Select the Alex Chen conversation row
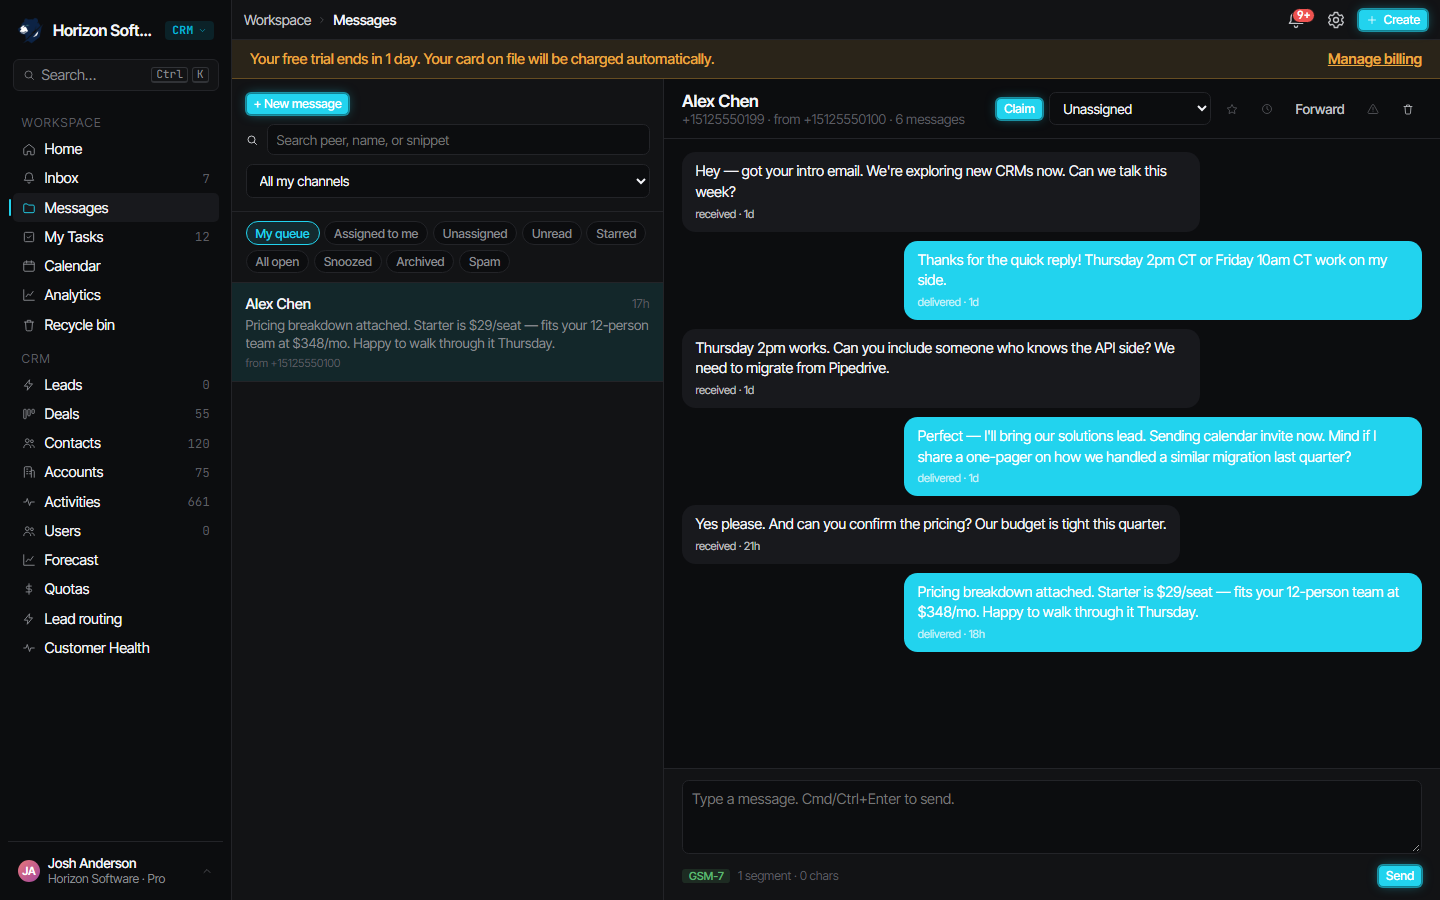The image size is (1440, 900). 447,332
